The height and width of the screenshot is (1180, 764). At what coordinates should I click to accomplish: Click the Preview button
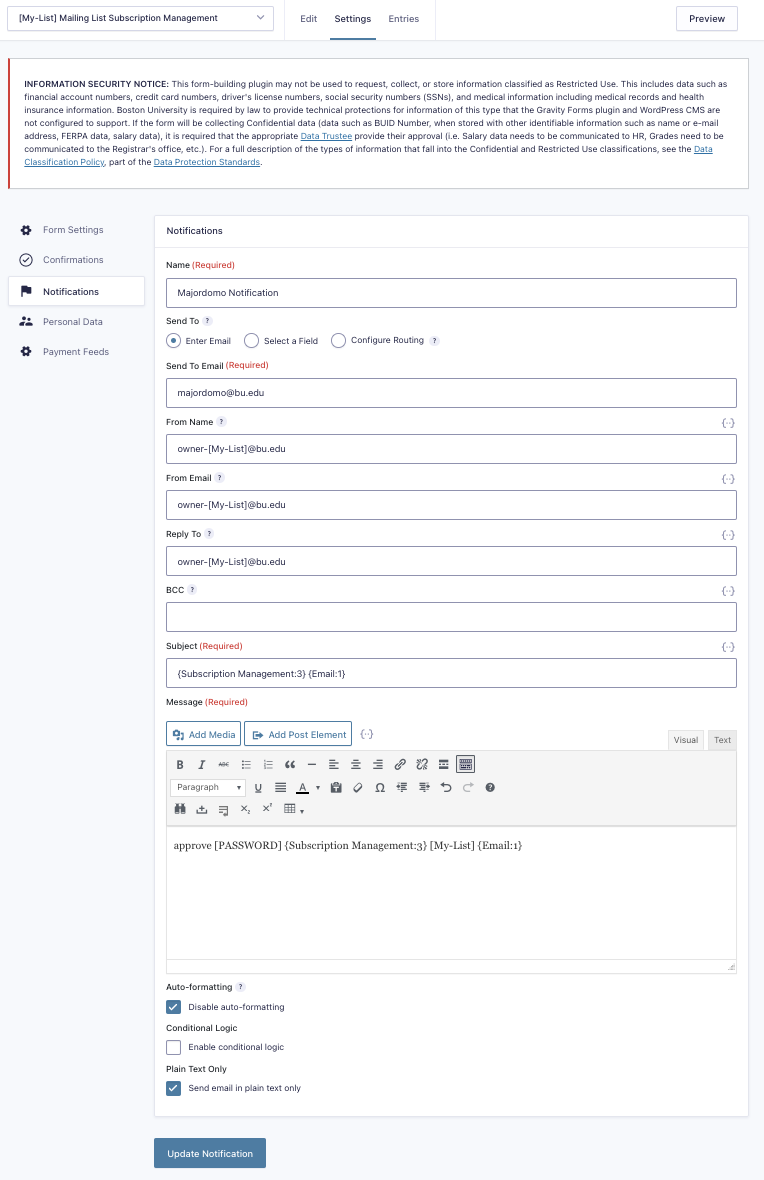pos(707,19)
